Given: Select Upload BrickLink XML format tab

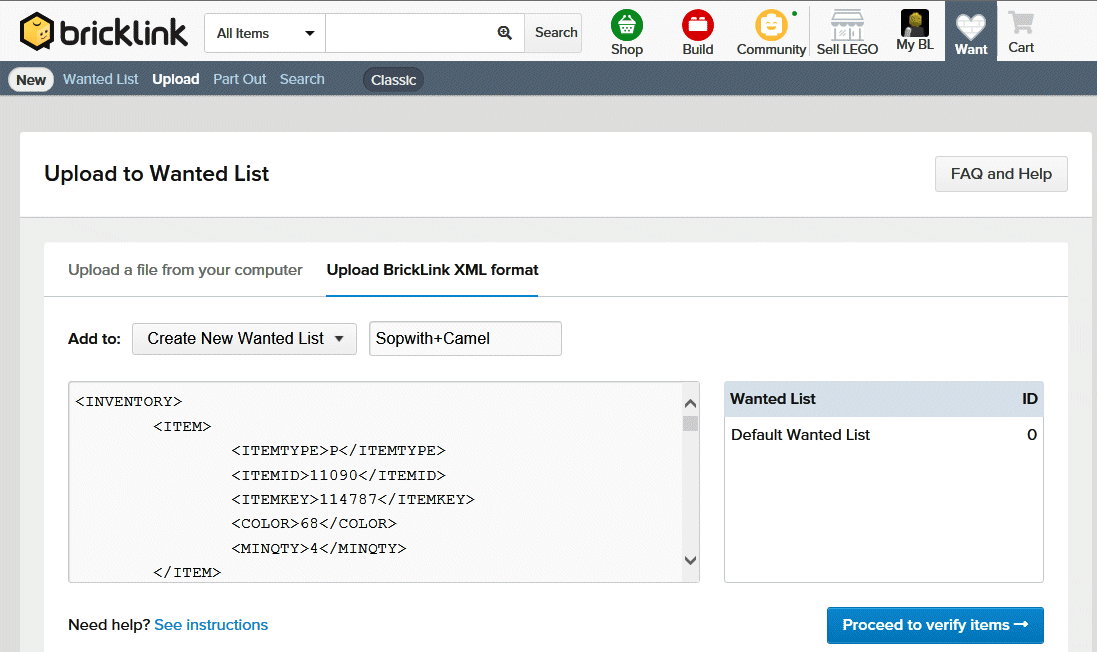Looking at the screenshot, I should pyautogui.click(x=432, y=270).
